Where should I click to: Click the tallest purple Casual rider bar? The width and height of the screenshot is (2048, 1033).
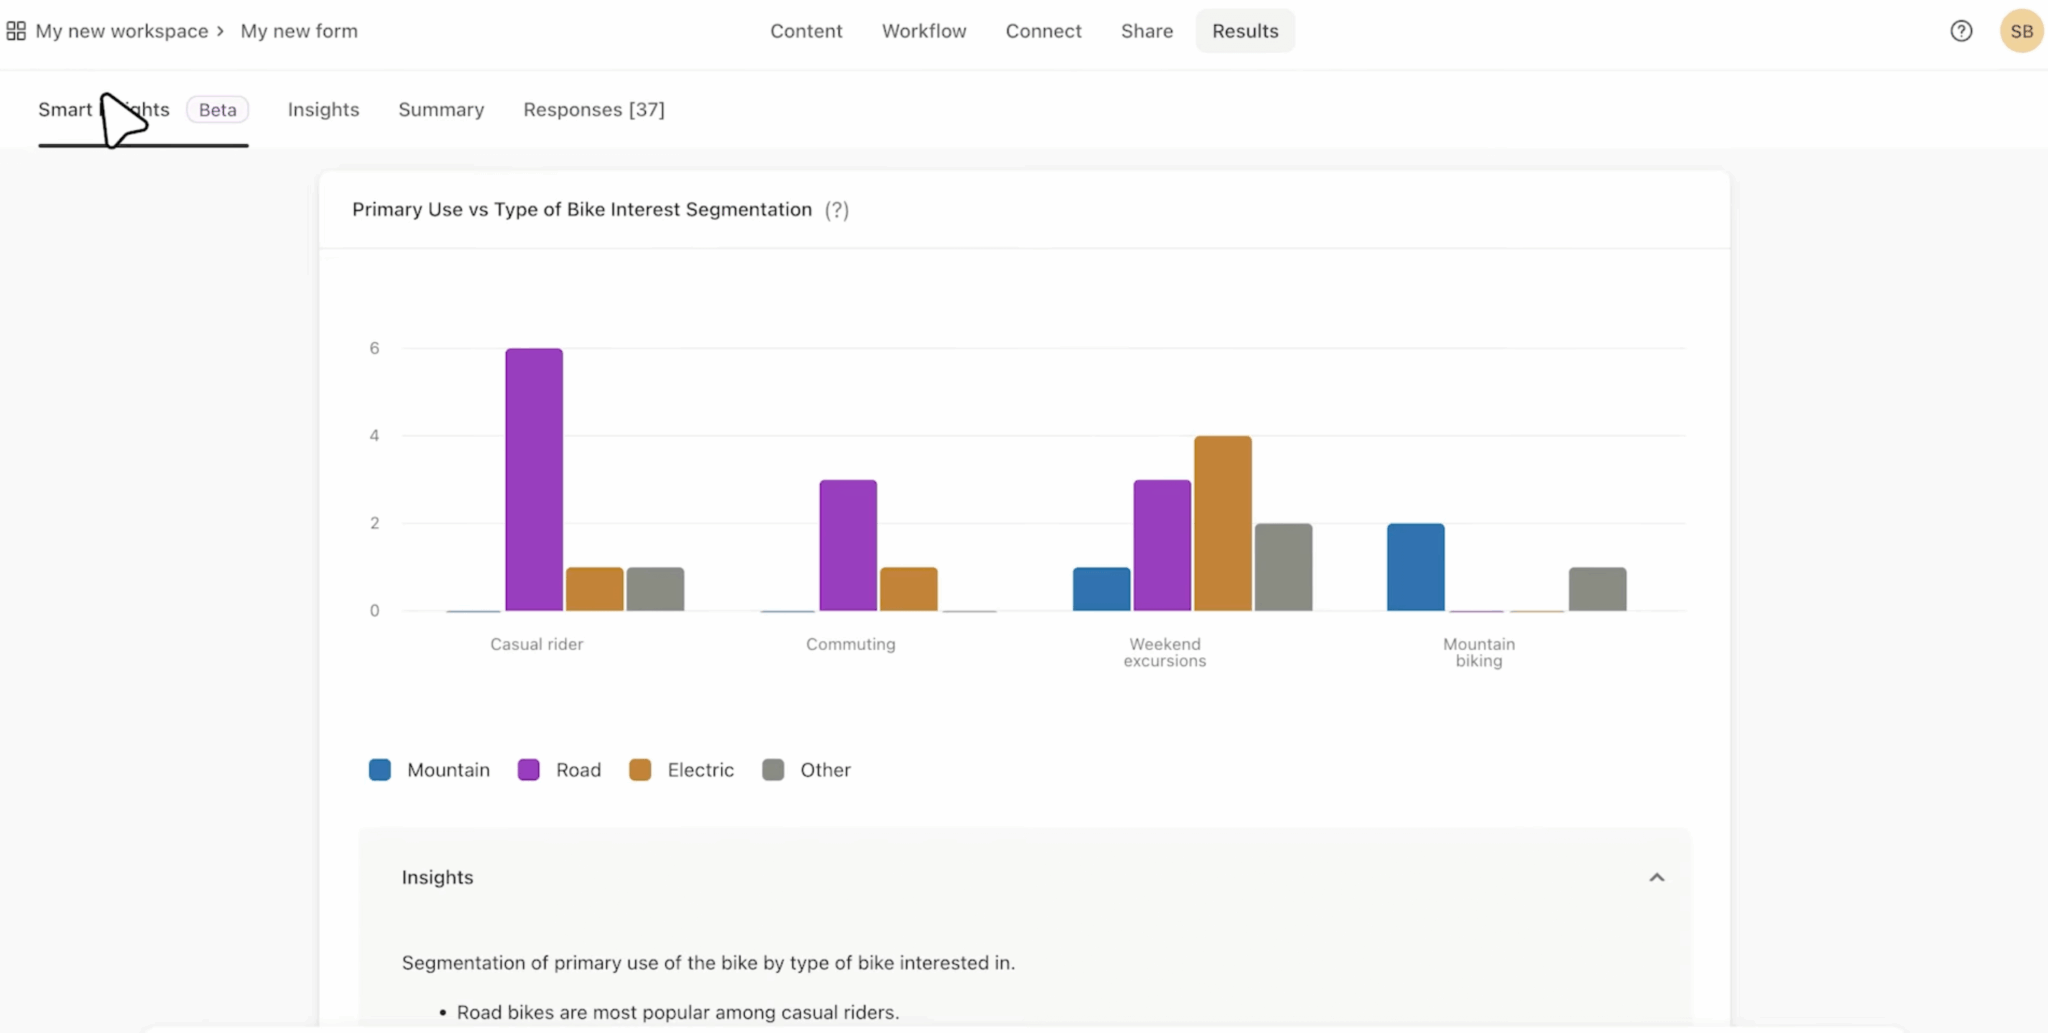(534, 480)
